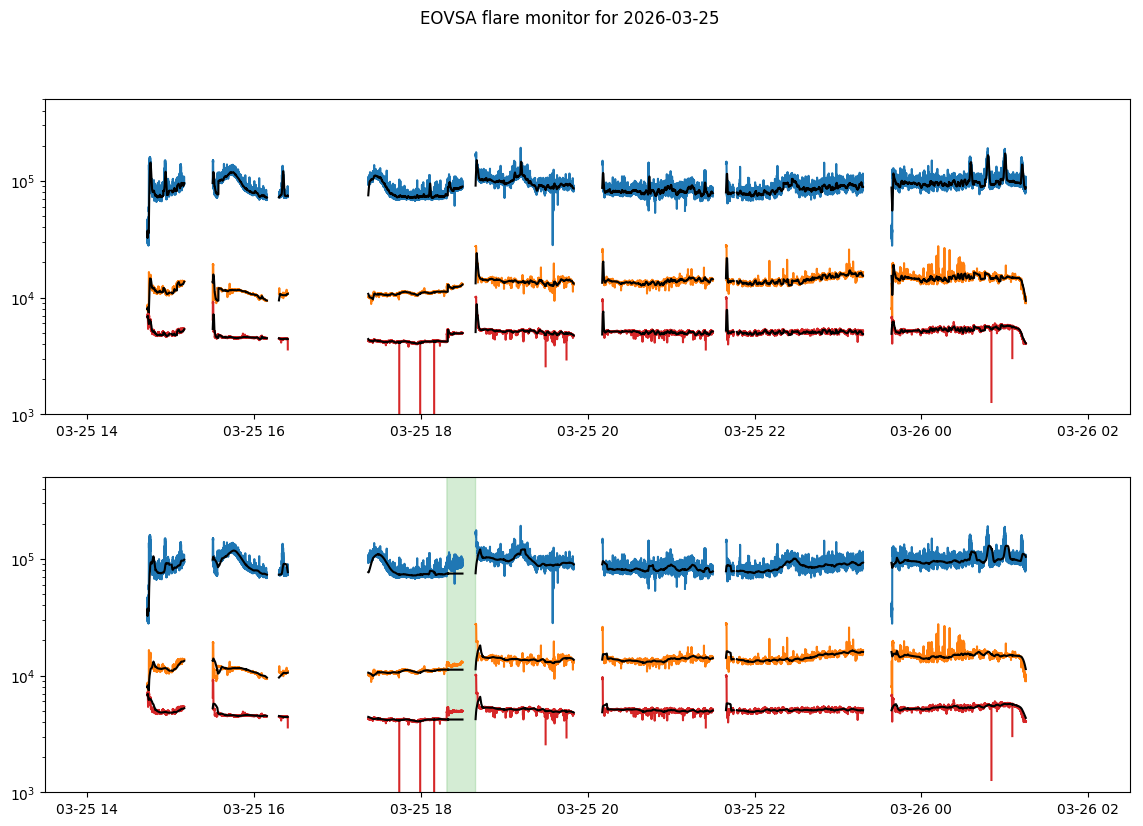
Task: Click the bottom plot's 10^5 y-axis label
Action: click(24, 560)
